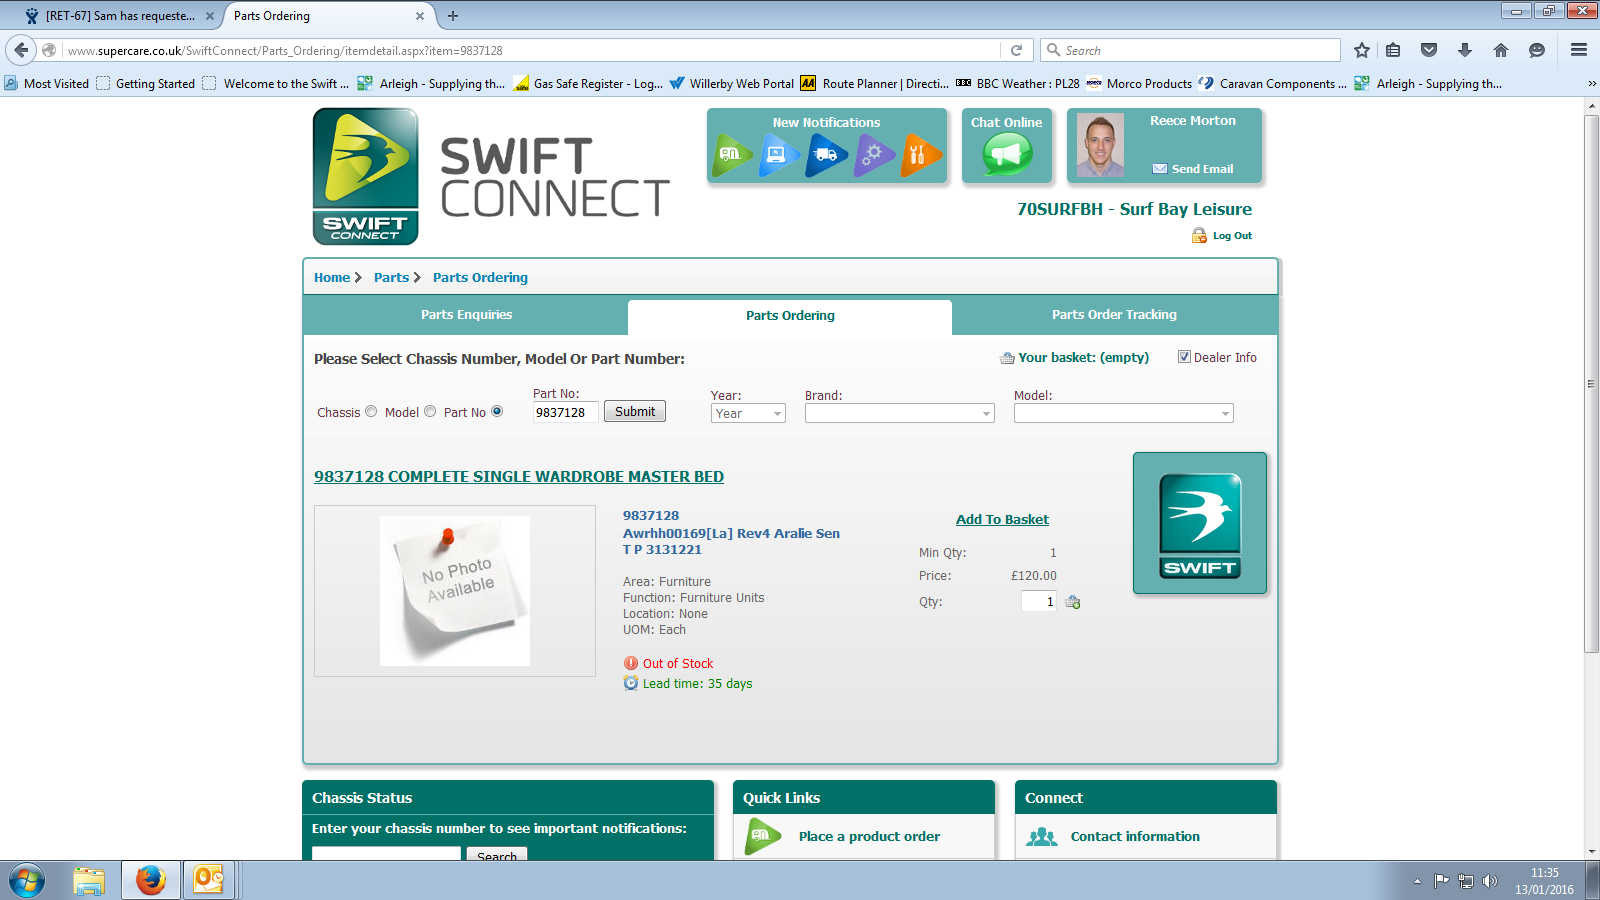Open the dark blue delivery truck notification
Screen dimensions: 1600x900
point(827,155)
